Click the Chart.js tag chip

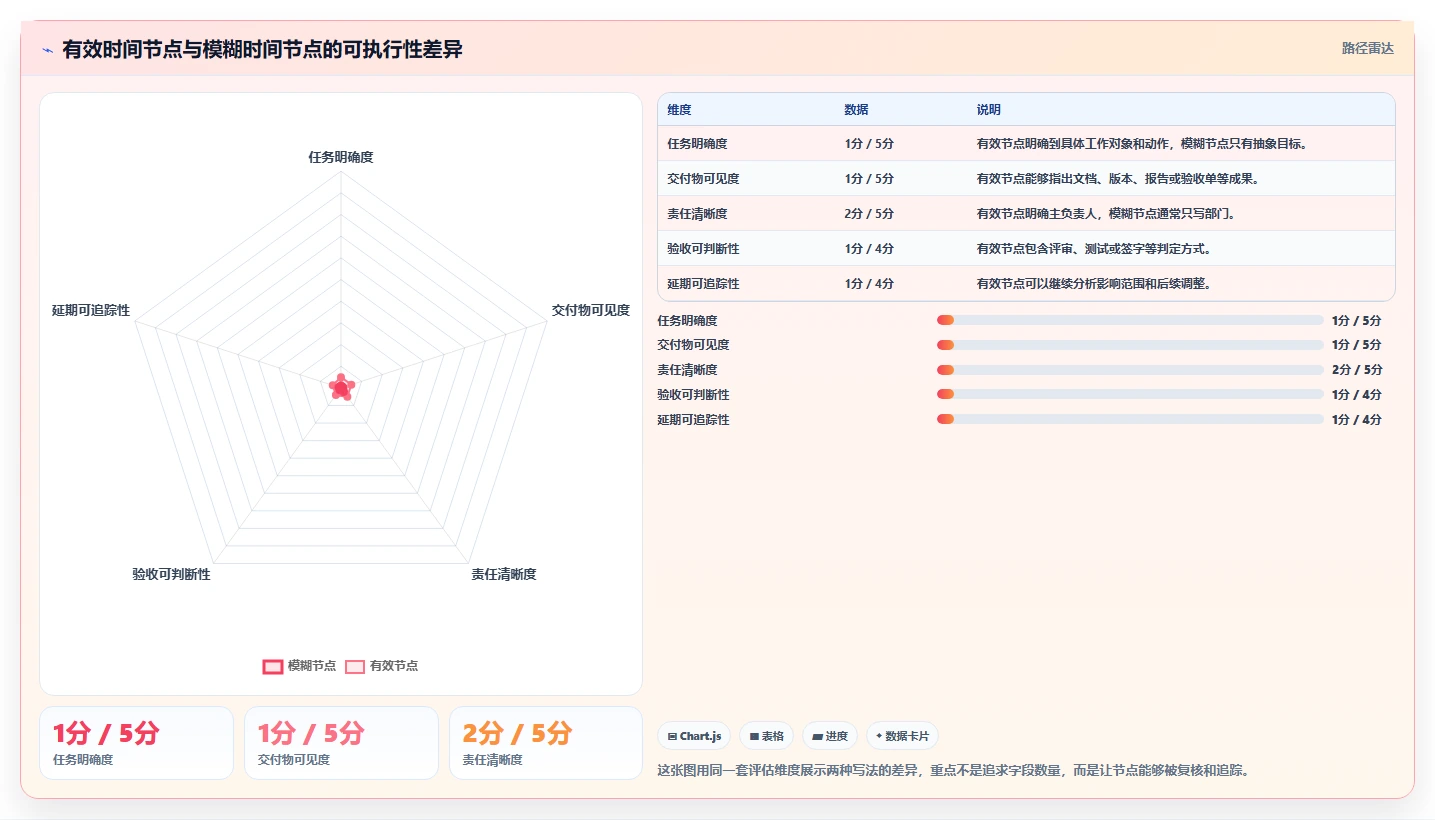click(x=694, y=736)
